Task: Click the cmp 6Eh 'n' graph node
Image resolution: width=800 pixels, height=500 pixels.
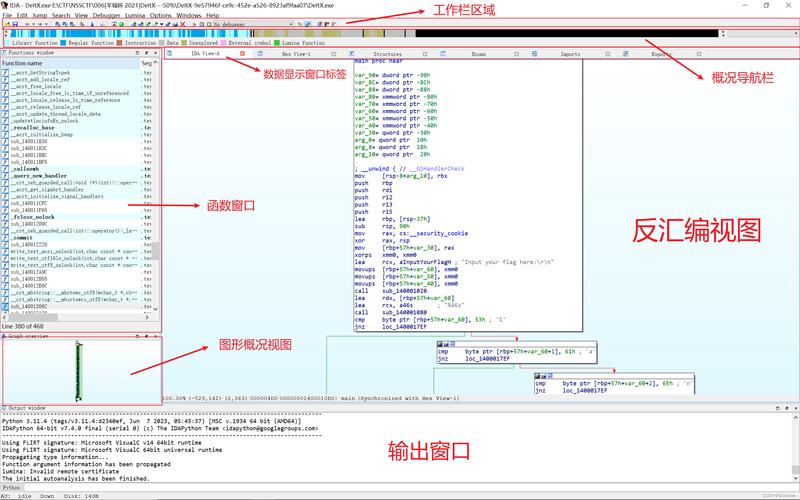Action: coord(614,384)
